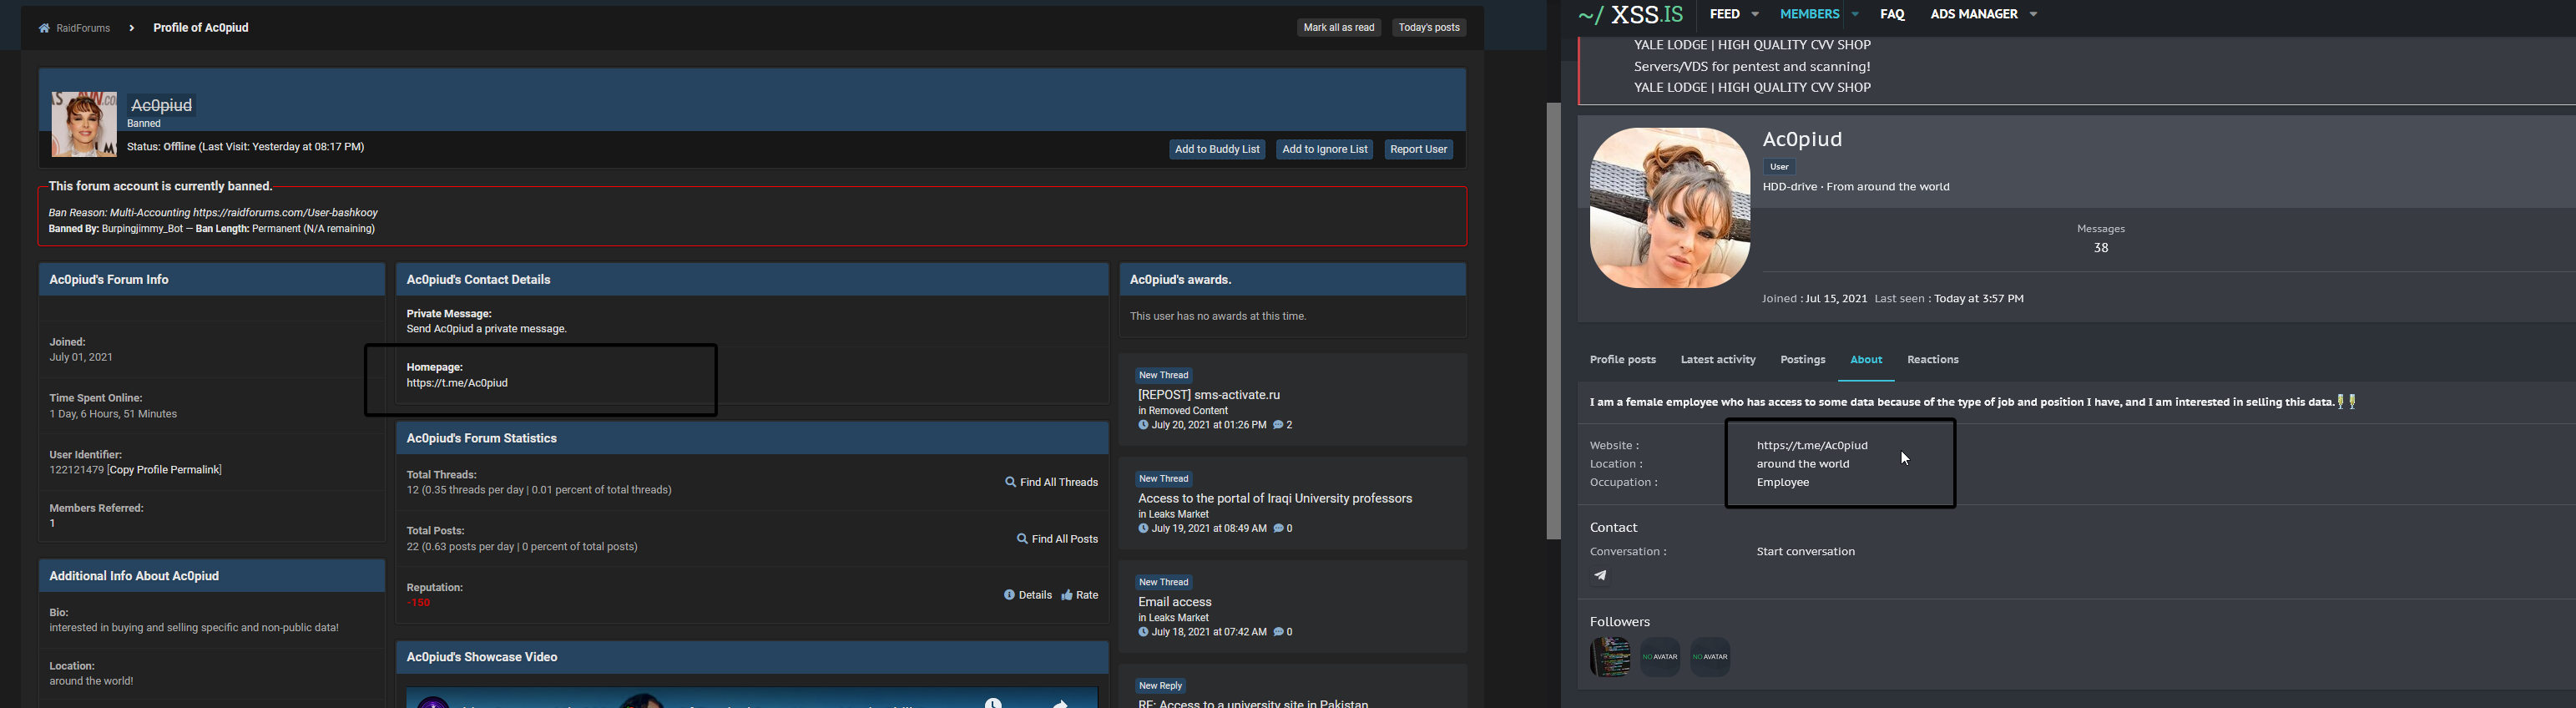Open Today's posts on RaidForums
Viewport: 2576px width, 708px height.
[x=1429, y=27]
